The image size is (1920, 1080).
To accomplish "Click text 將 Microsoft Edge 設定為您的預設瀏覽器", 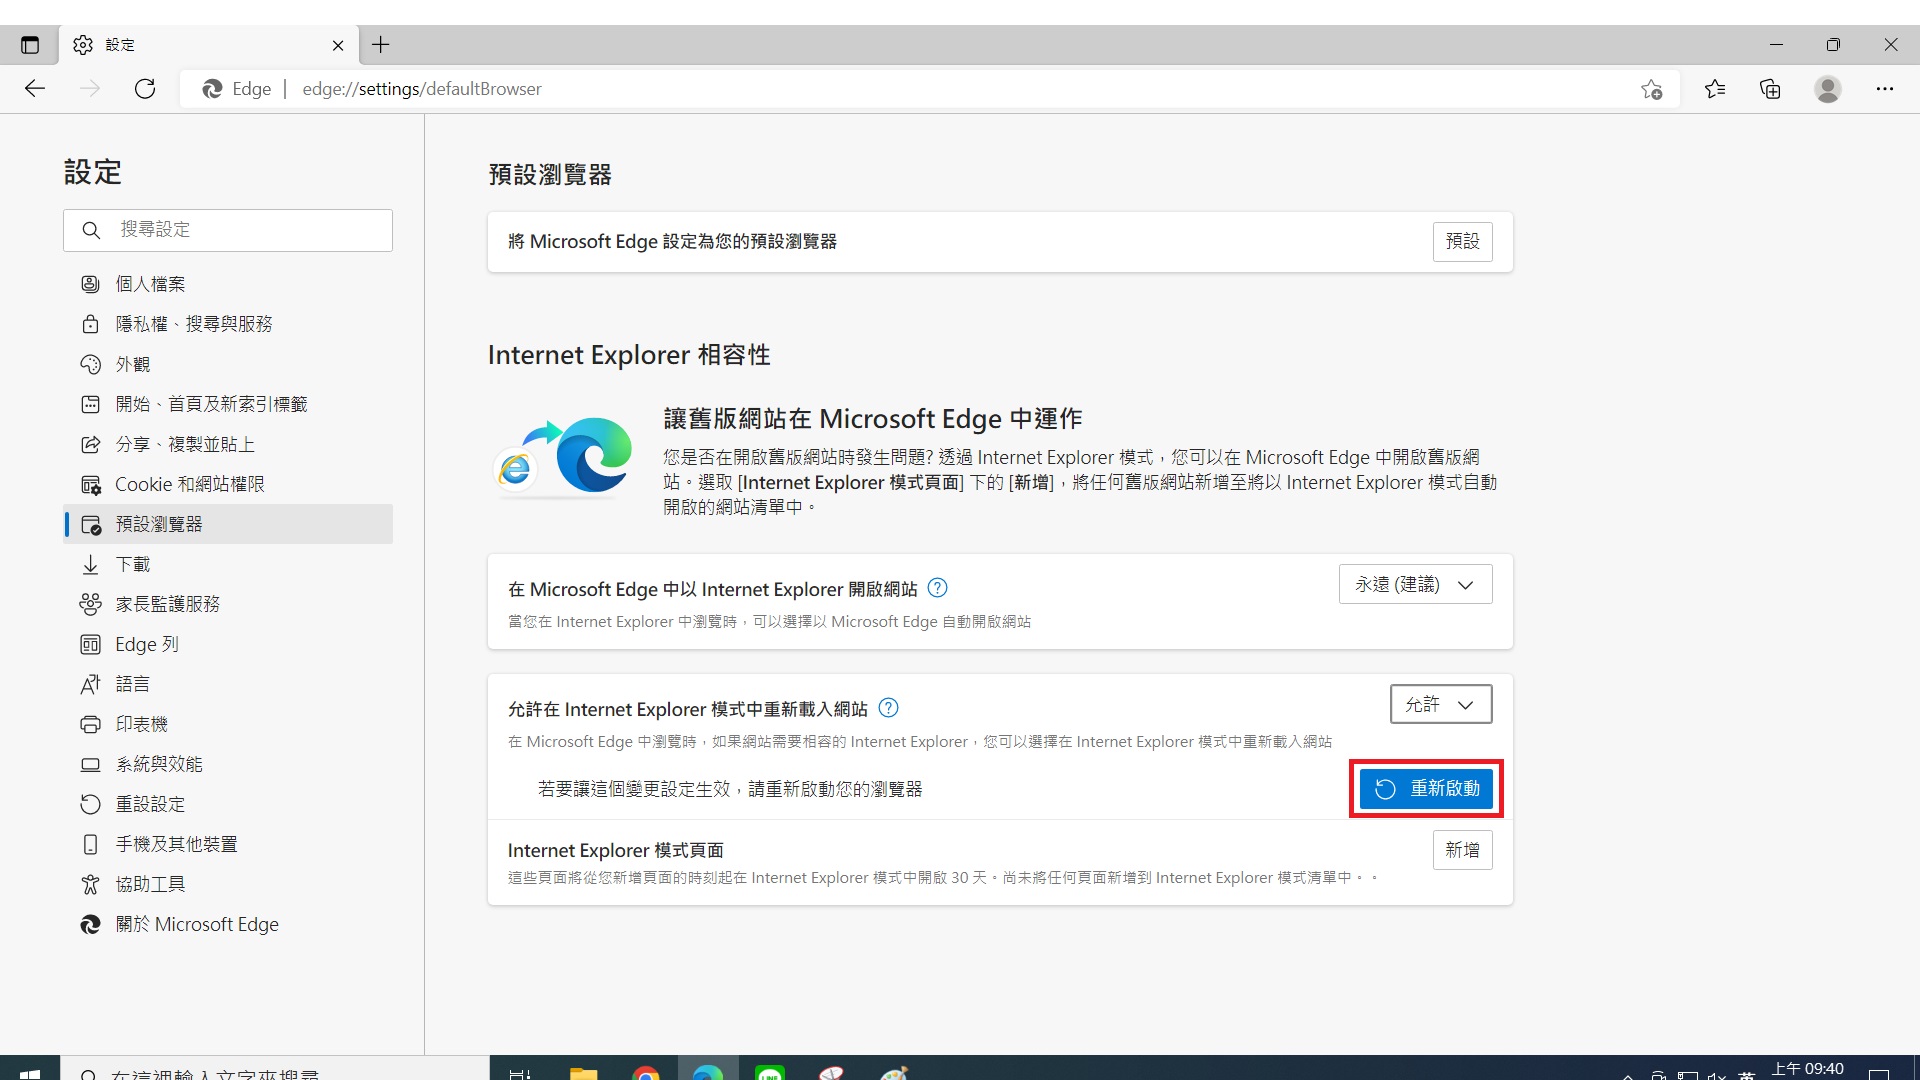I will click(x=672, y=241).
